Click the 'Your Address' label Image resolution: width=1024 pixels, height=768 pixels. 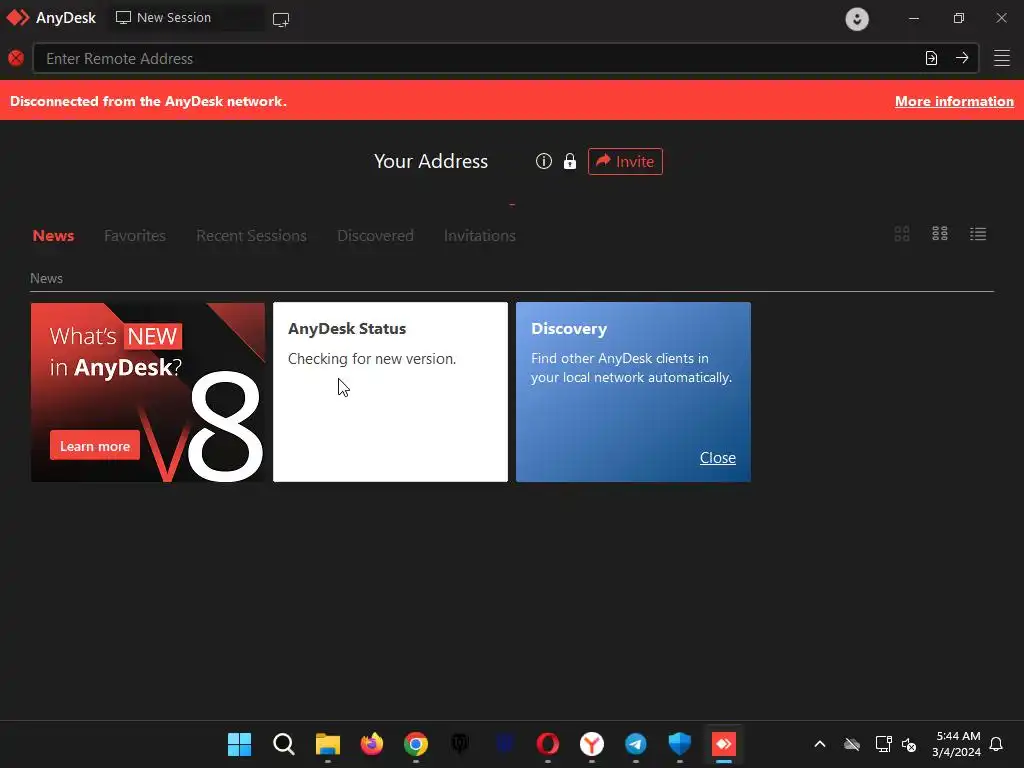430,161
